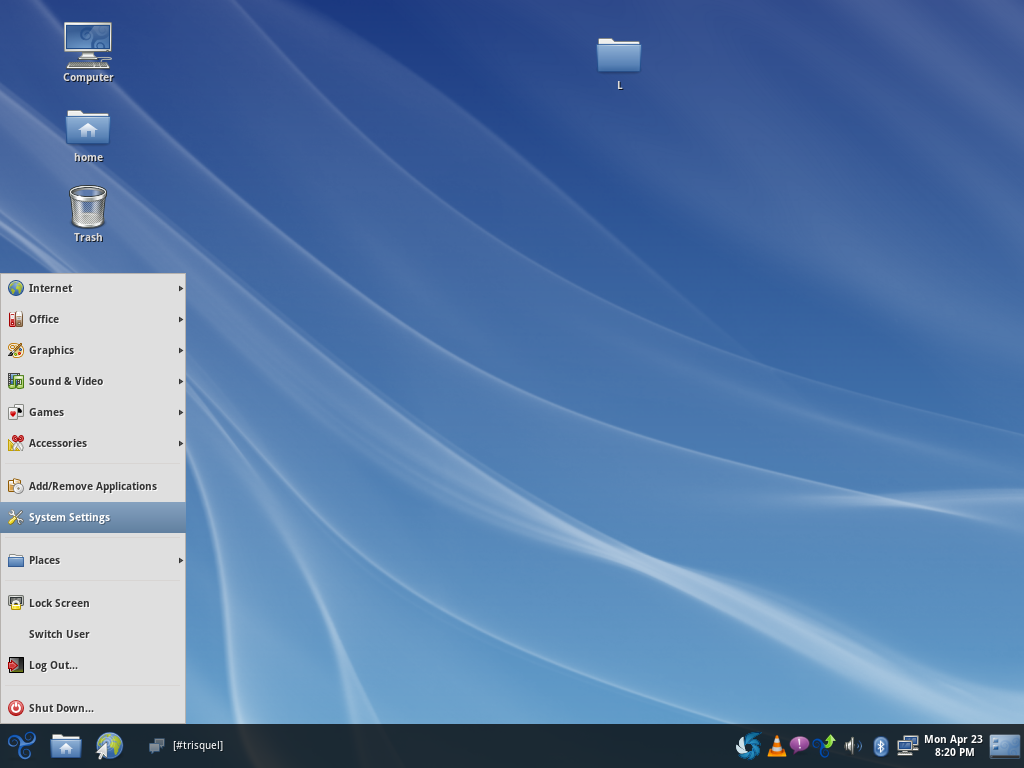Open home folder launcher in taskbar
This screenshot has height=768, width=1024.
[66, 746]
